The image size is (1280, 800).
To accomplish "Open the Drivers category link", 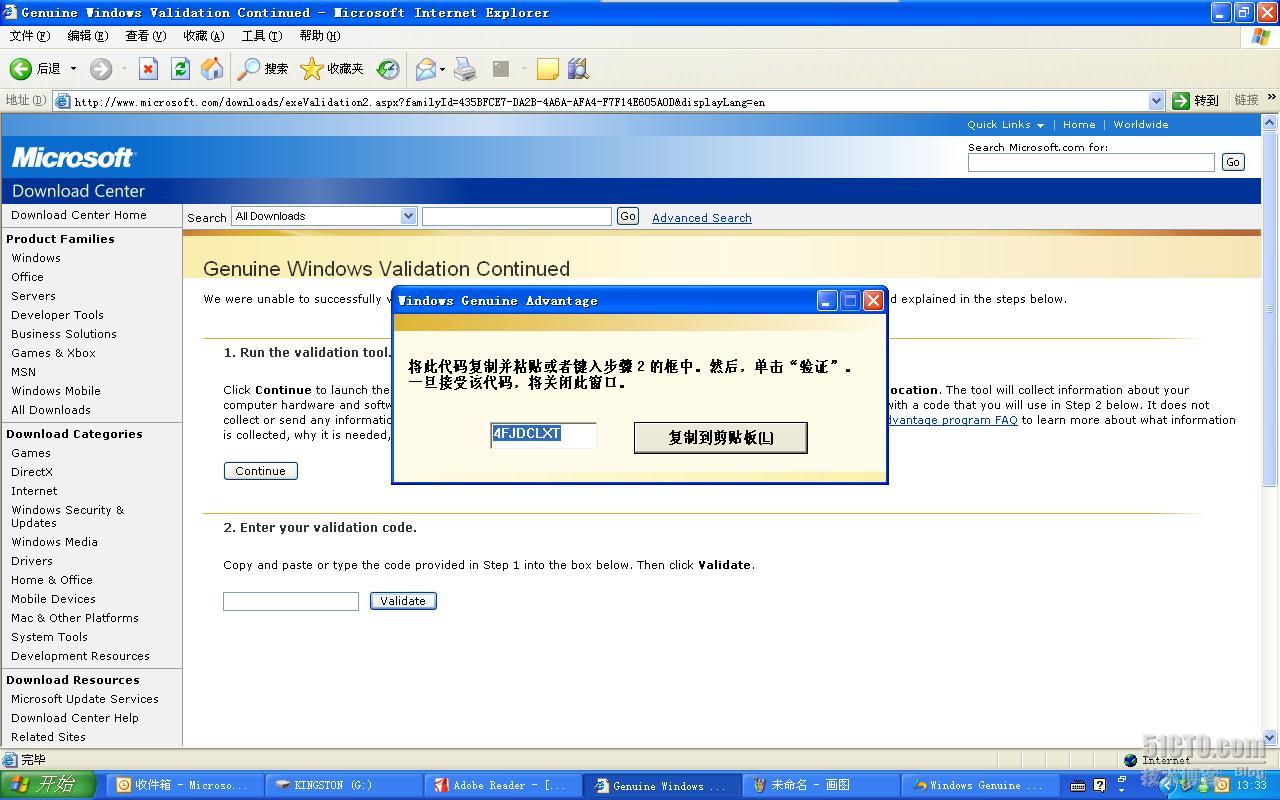I will point(32,561).
